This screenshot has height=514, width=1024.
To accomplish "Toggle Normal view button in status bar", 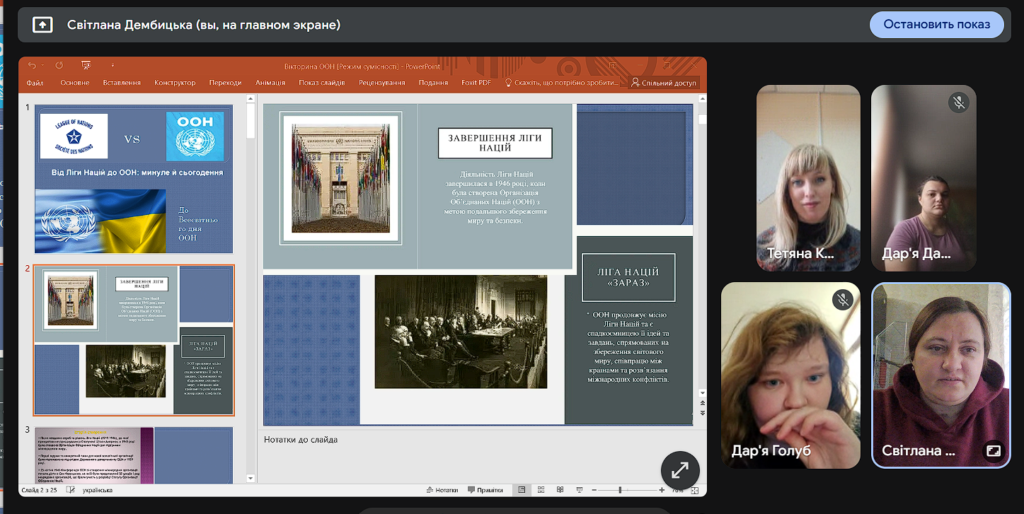I will (x=522, y=490).
